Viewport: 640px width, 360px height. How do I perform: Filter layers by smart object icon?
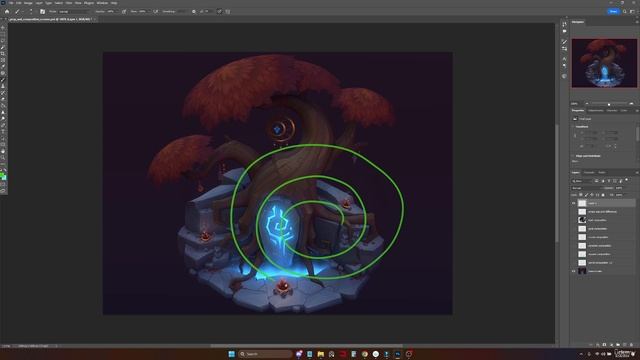[x=620, y=180]
